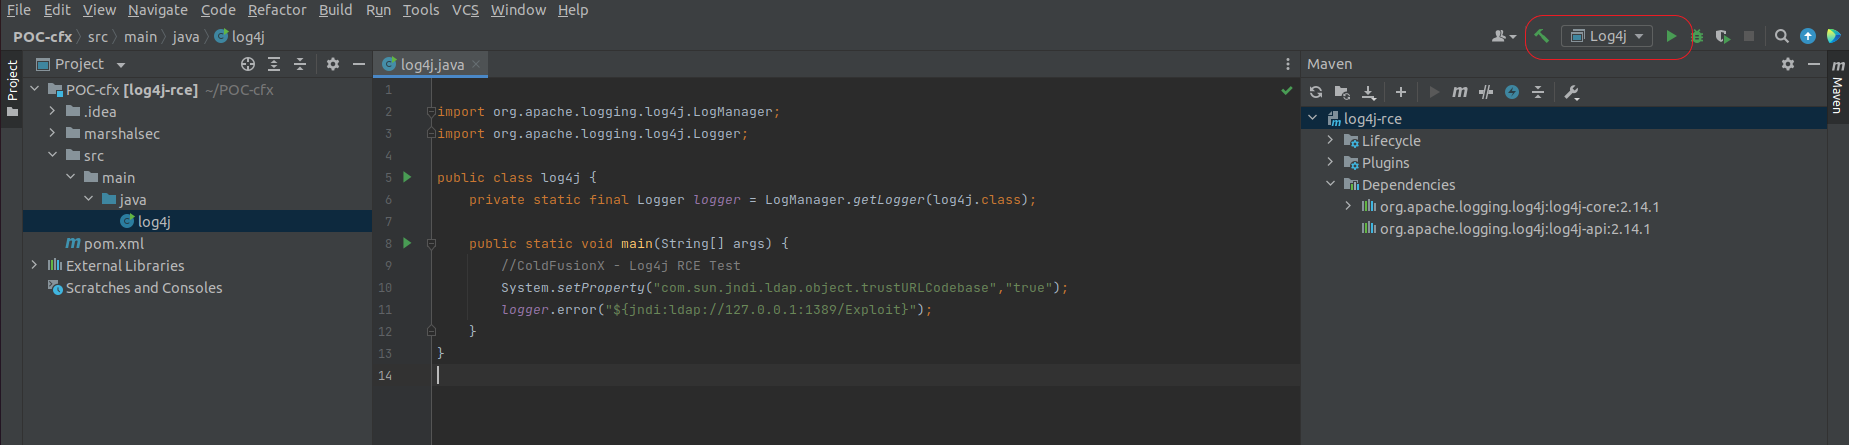The height and width of the screenshot is (445, 1849).
Task: Fold main method at line 8
Action: 431,243
